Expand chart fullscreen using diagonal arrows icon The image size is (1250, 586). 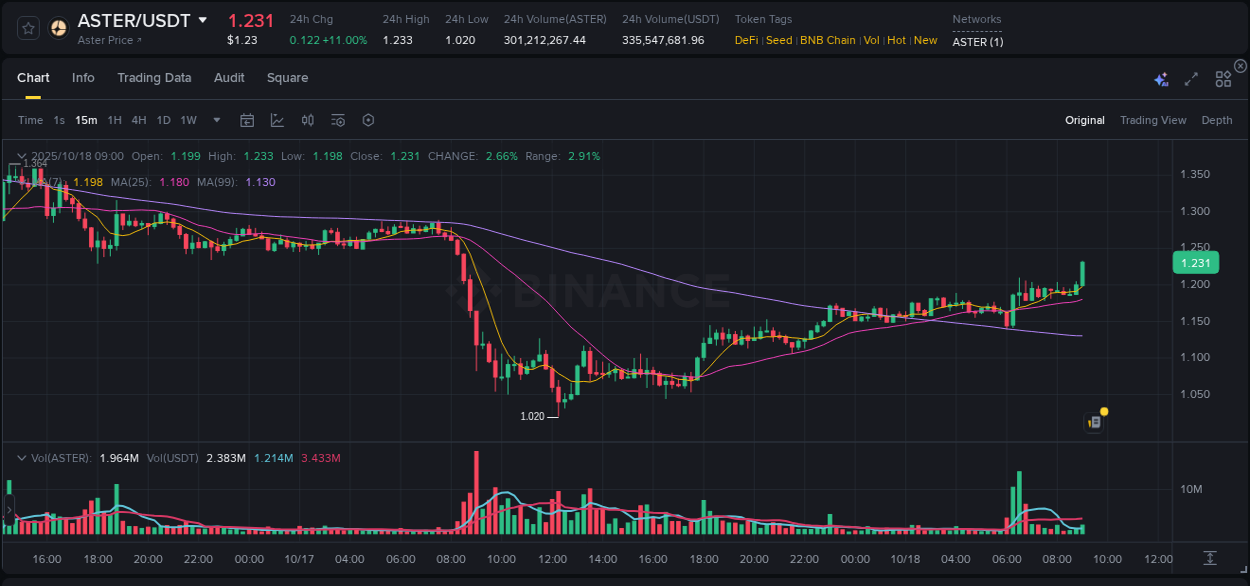pyautogui.click(x=1190, y=78)
